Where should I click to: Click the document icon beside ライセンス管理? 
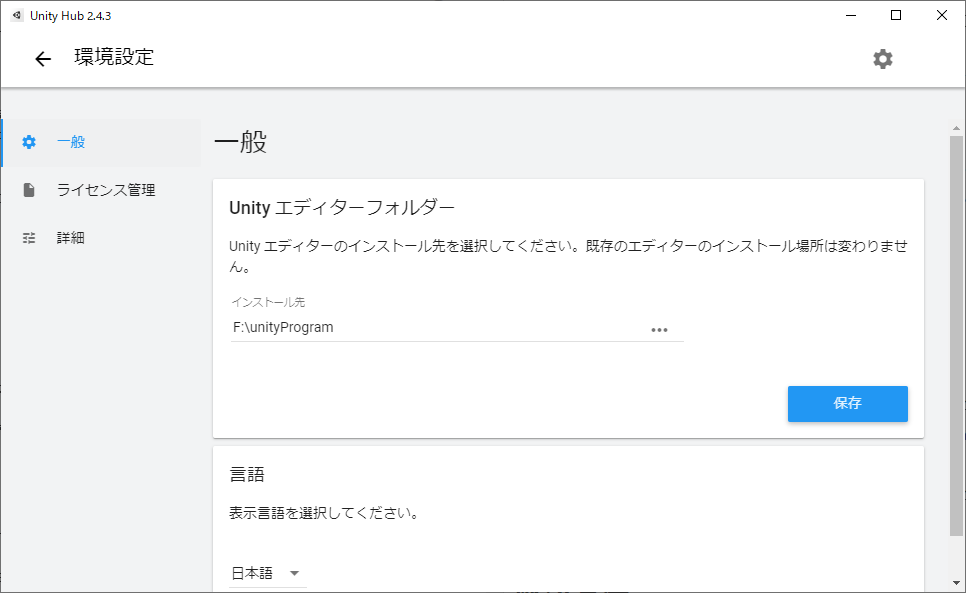29,190
